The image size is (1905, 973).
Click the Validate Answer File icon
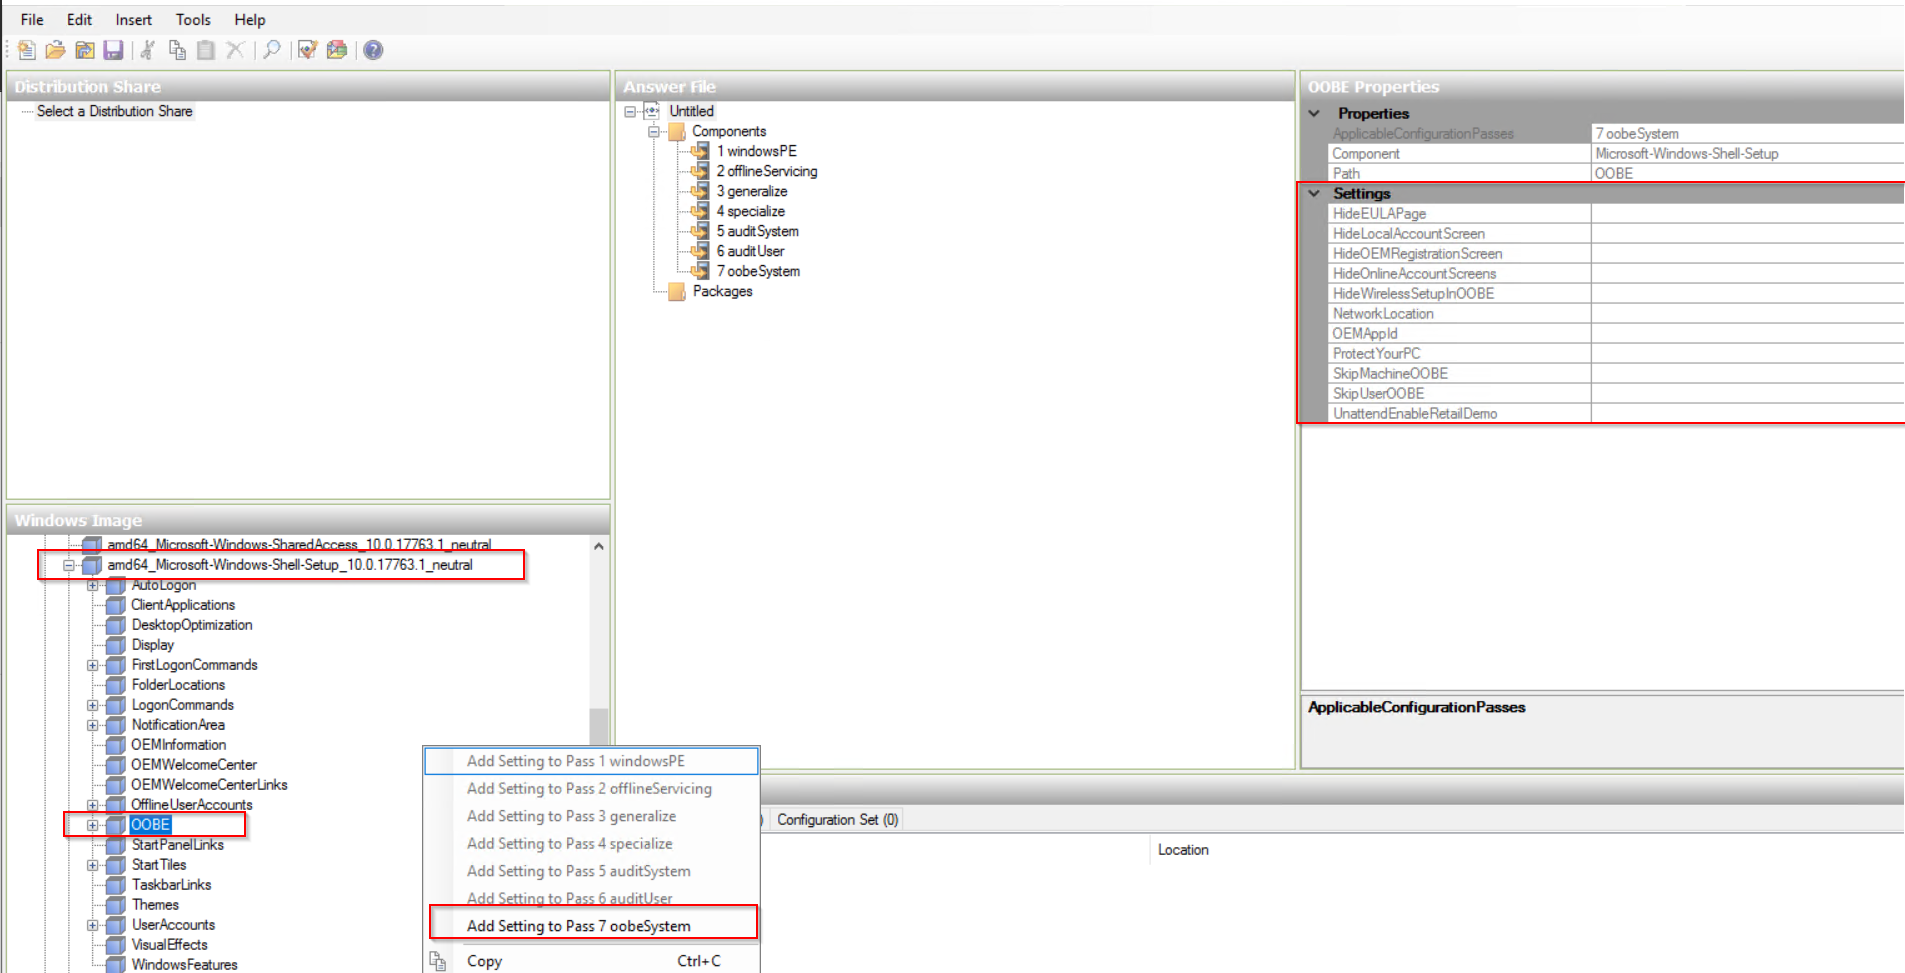(x=308, y=50)
